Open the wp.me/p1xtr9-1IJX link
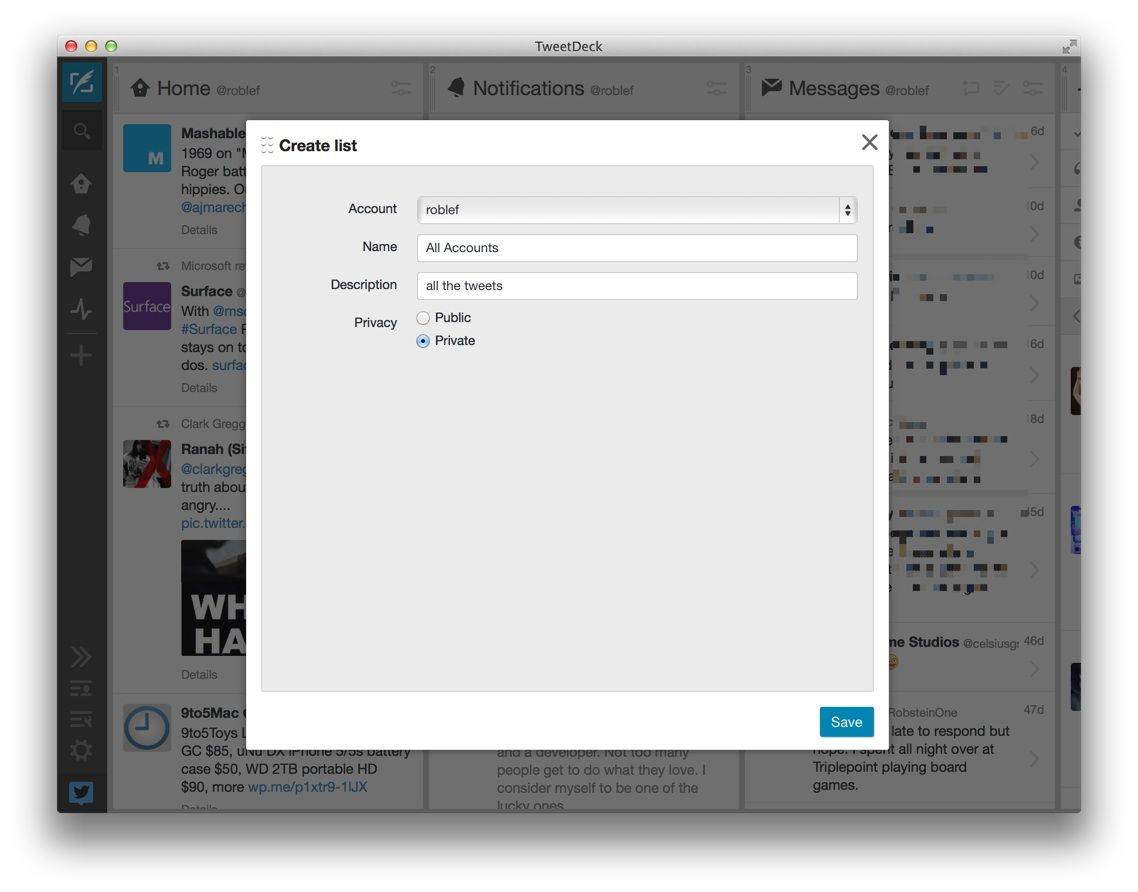The image size is (1138, 892). (308, 787)
